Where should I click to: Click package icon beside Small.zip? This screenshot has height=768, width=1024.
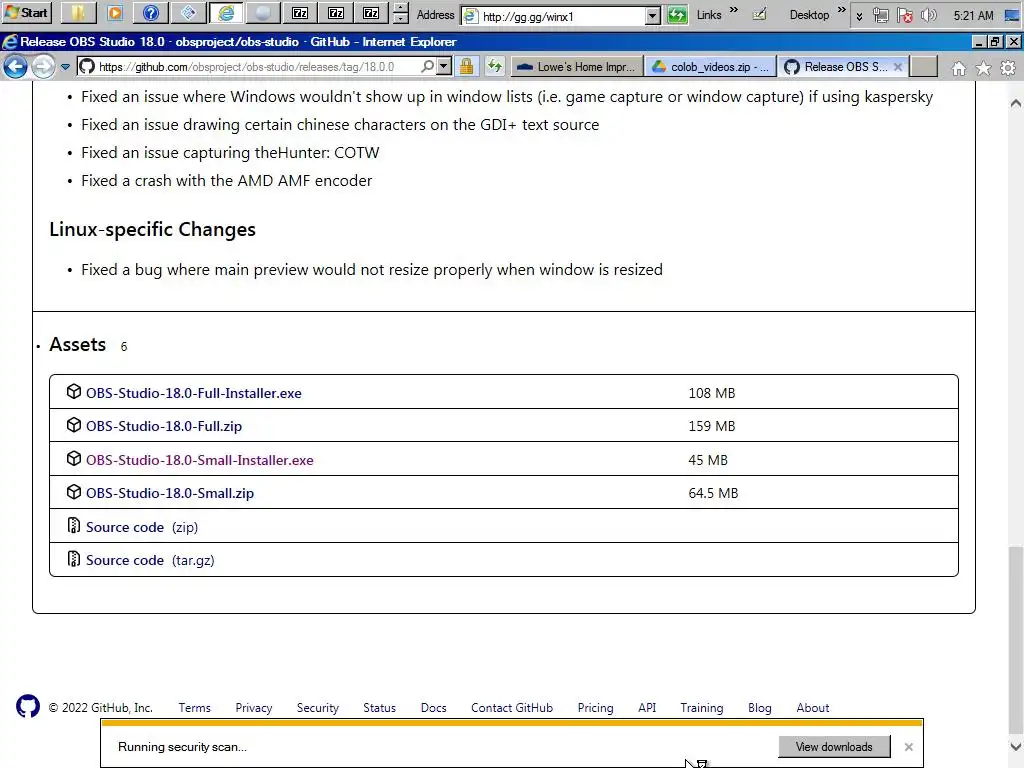74,492
